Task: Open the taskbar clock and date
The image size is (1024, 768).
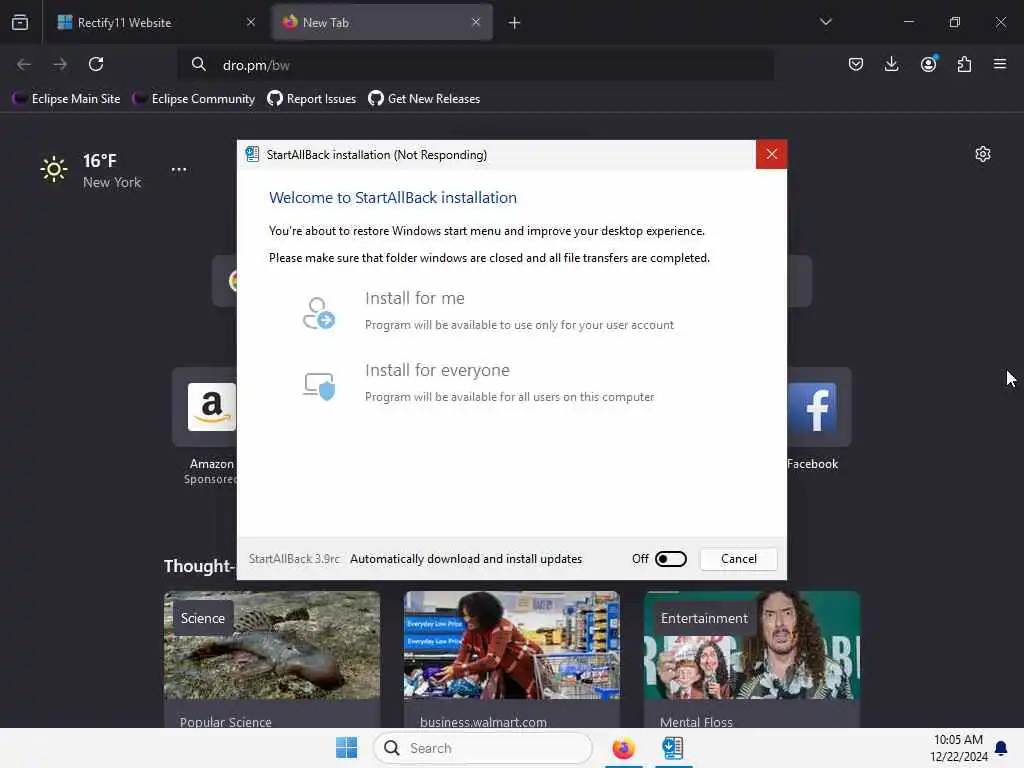Action: point(958,748)
